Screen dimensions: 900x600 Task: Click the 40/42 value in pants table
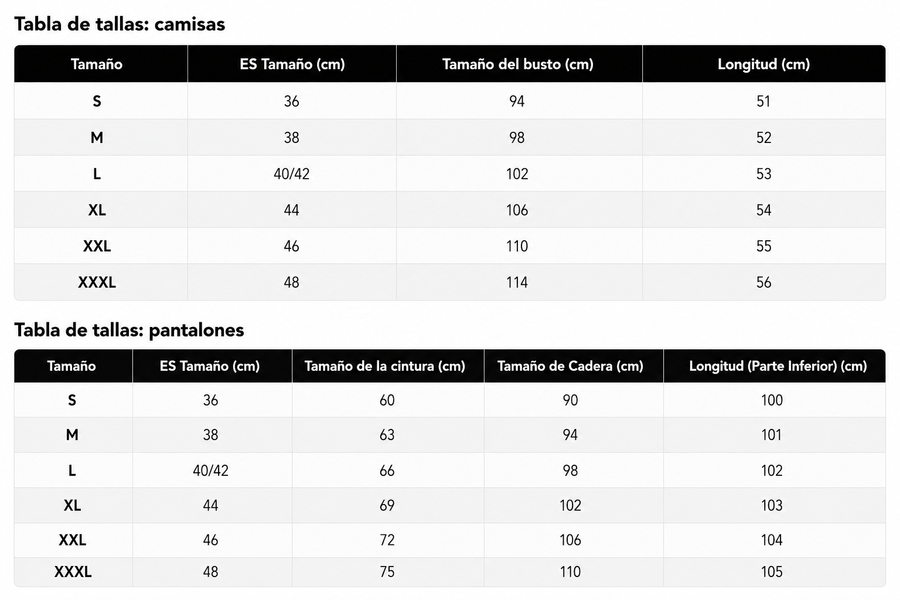(211, 471)
